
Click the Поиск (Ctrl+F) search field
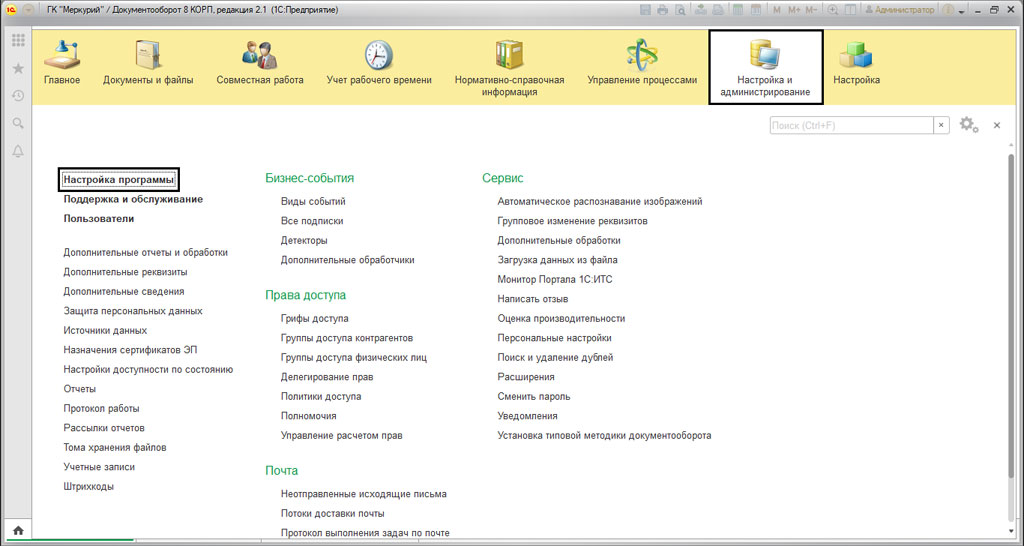[x=851, y=125]
